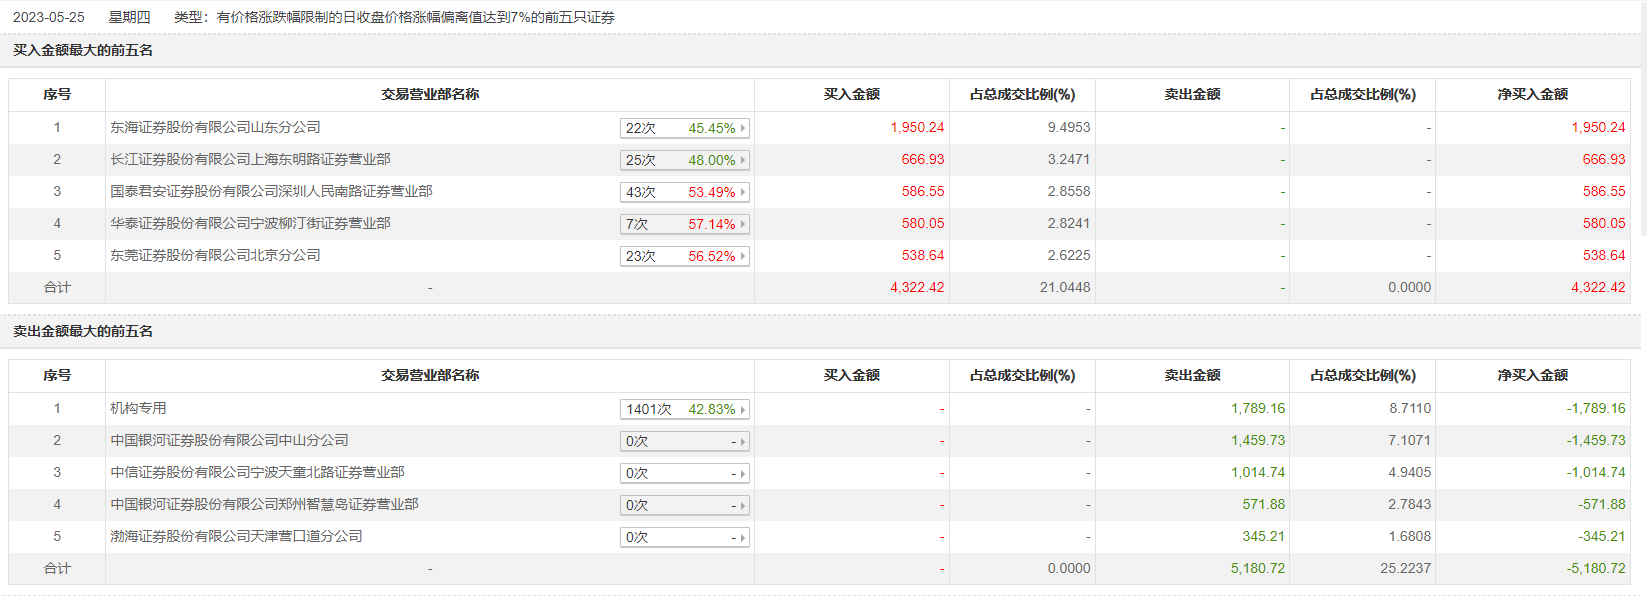This screenshot has height=596, width=1647.
Task: Expand 国泰君安深圳人民南路 43次 dropdown
Action: (743, 192)
